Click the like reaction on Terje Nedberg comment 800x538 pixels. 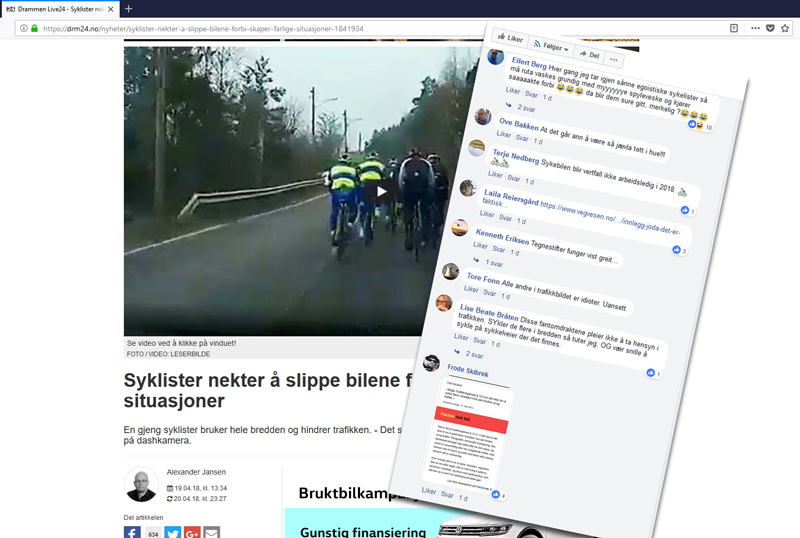pos(687,210)
